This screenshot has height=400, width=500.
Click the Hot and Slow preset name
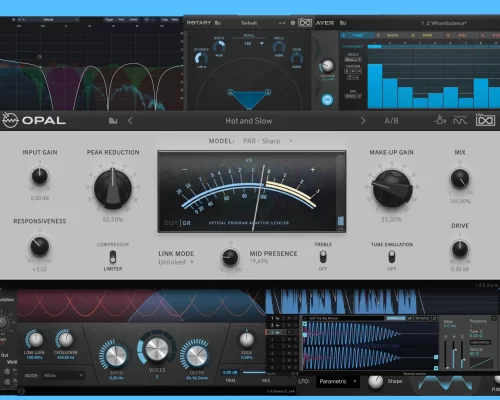tap(249, 121)
